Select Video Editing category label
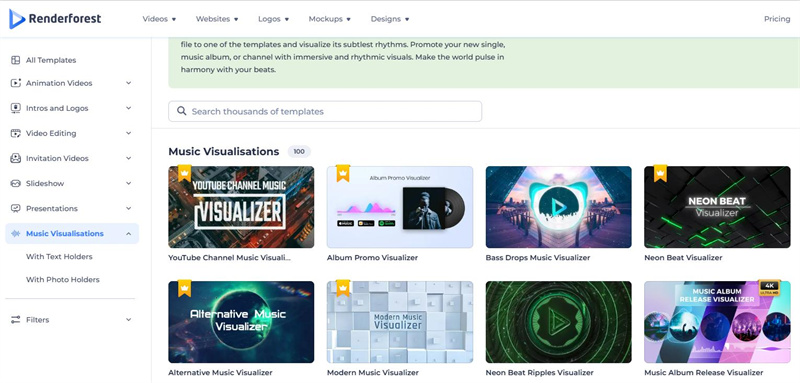This screenshot has width=800, height=383. point(51,133)
